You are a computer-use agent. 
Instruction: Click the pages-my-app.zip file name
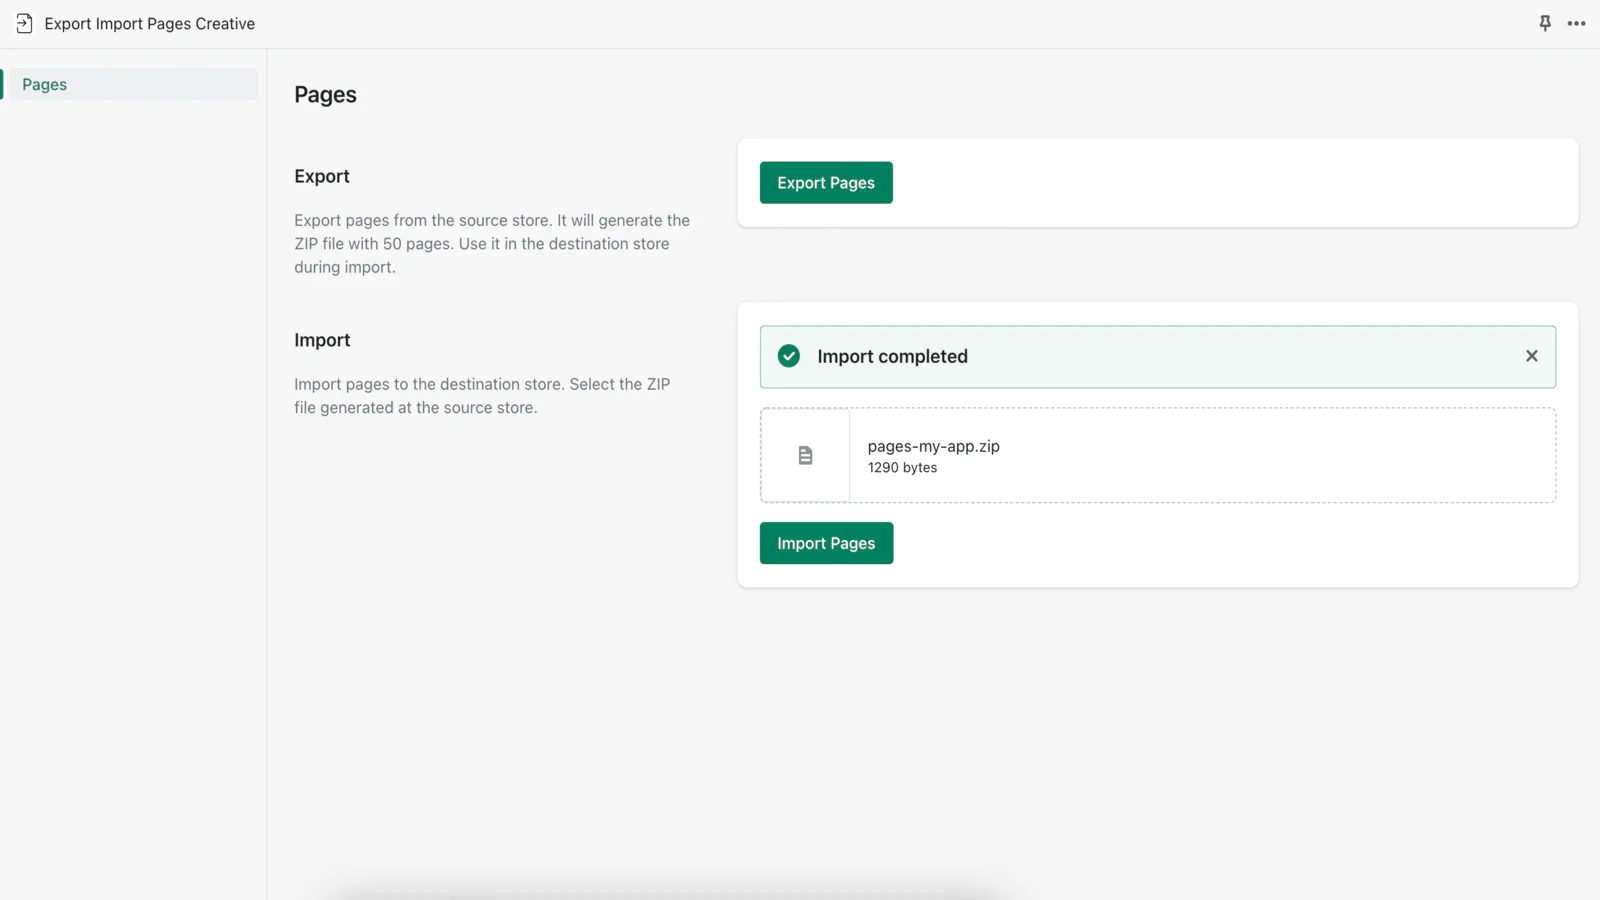click(x=934, y=446)
